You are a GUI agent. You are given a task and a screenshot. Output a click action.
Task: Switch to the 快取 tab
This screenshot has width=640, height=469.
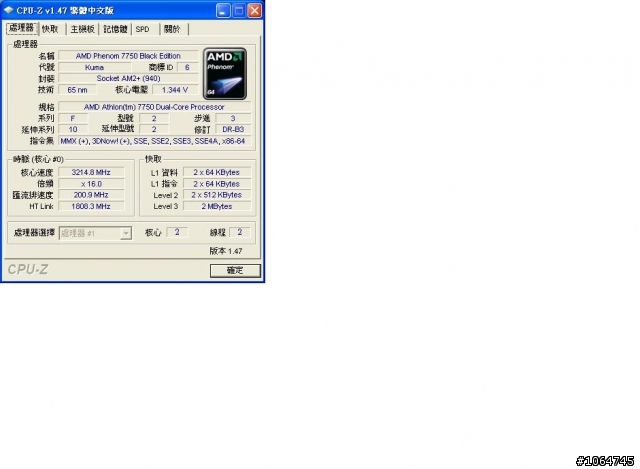pos(51,29)
